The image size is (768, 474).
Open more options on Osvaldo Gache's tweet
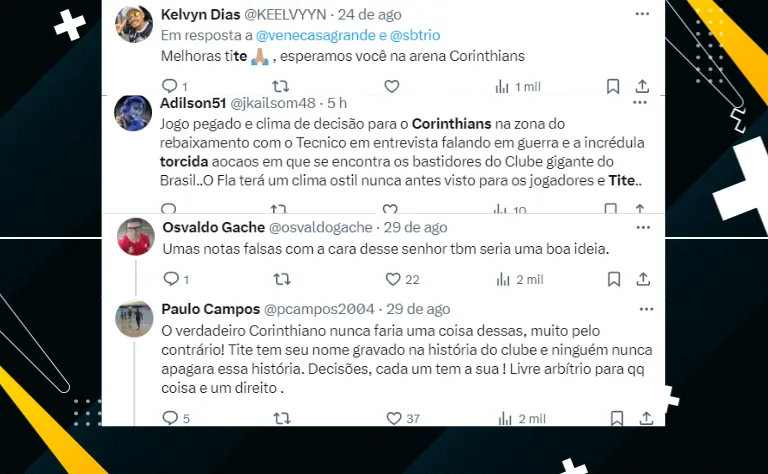(642, 227)
